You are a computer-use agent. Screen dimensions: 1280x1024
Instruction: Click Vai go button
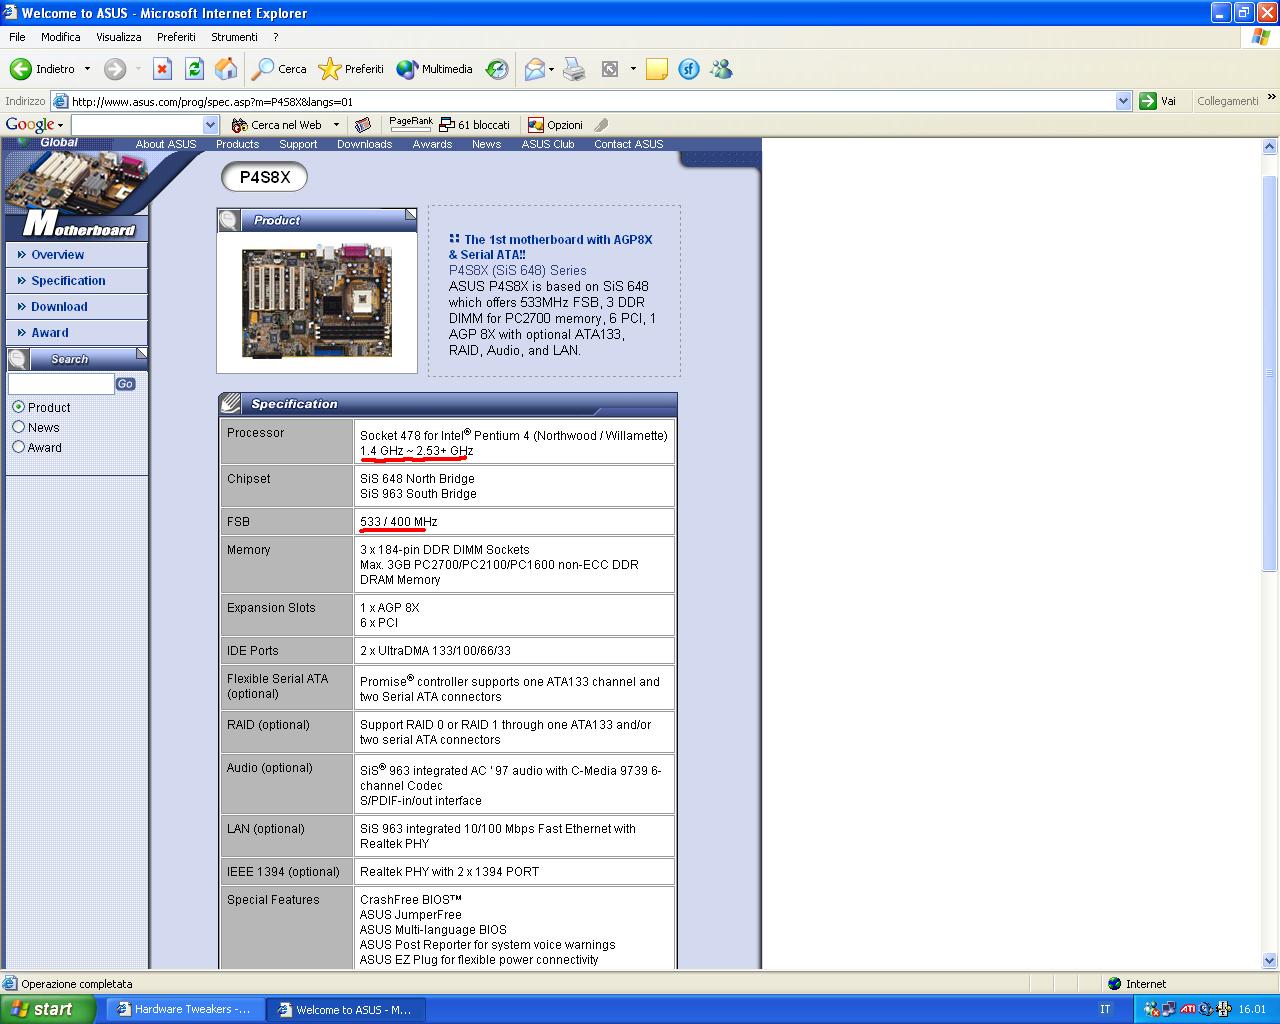(x=1158, y=101)
